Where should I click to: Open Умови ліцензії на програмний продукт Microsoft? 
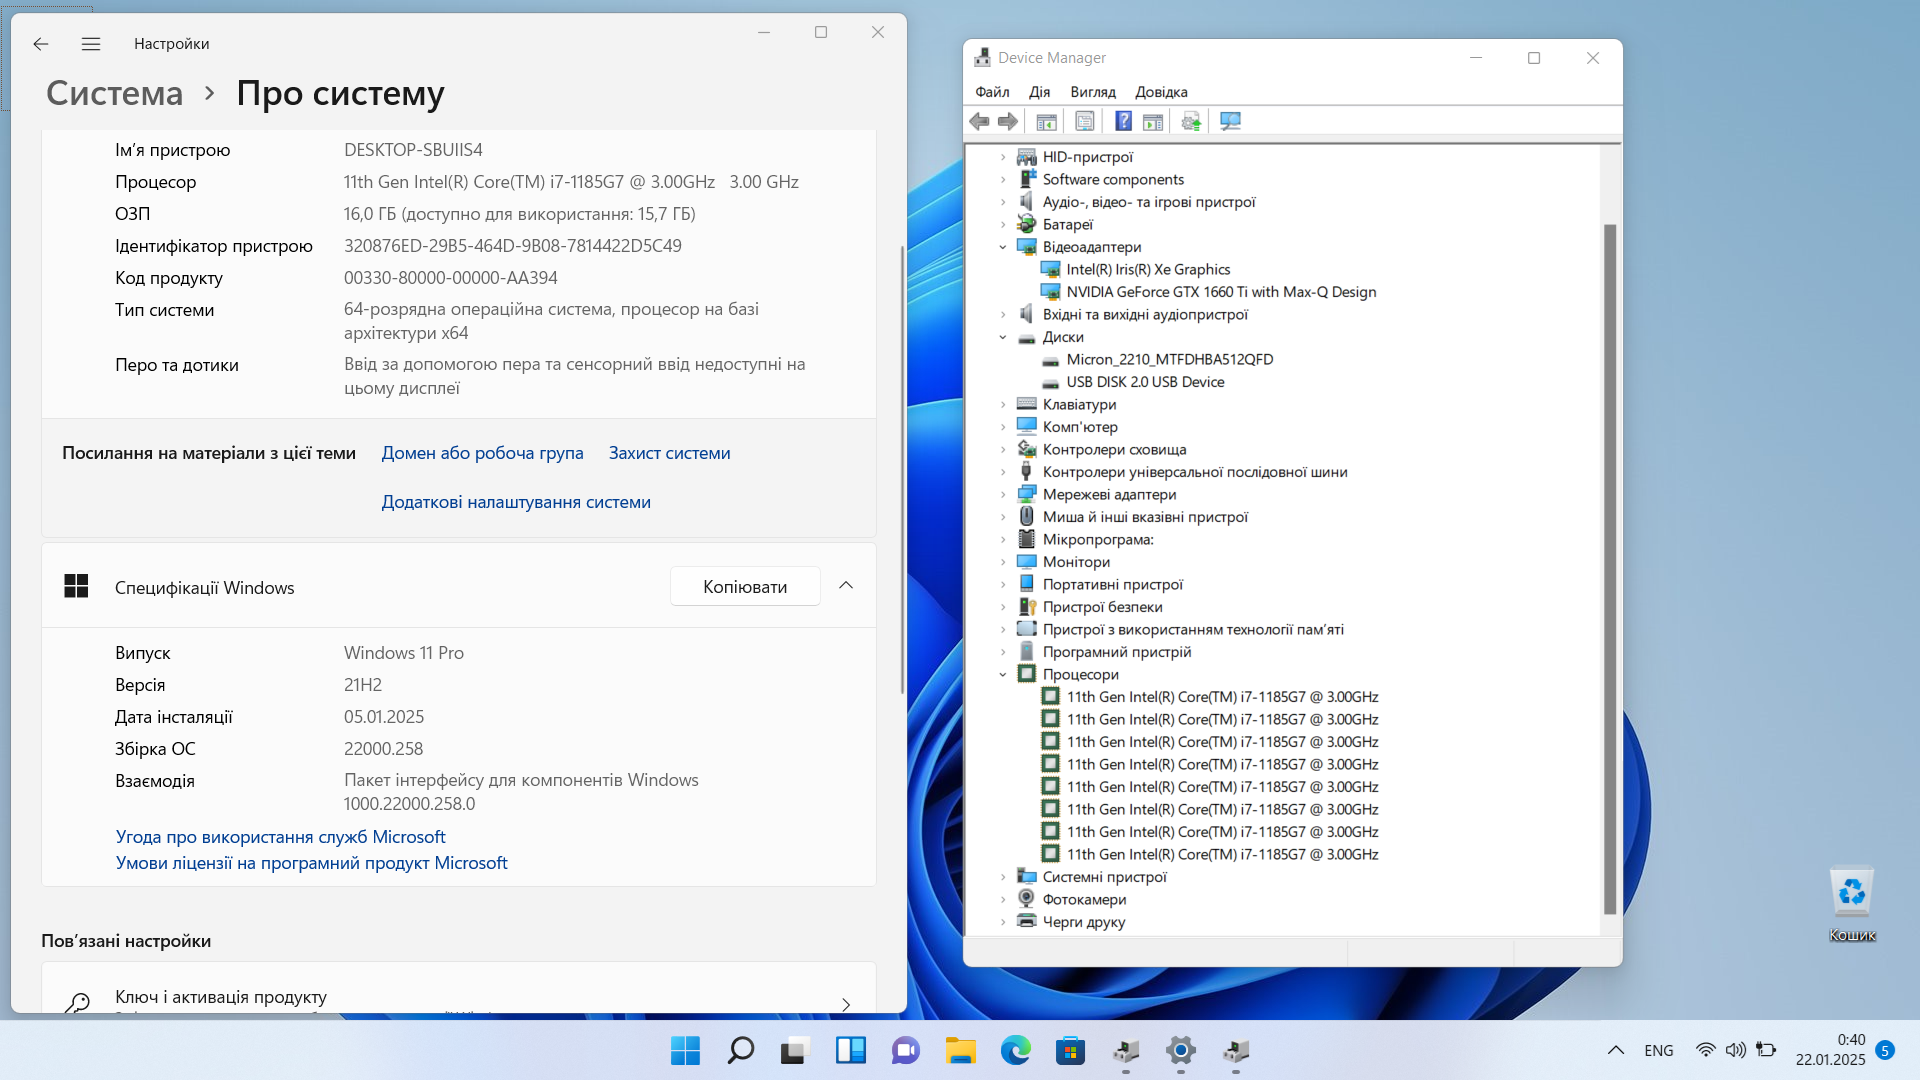[x=311, y=863]
